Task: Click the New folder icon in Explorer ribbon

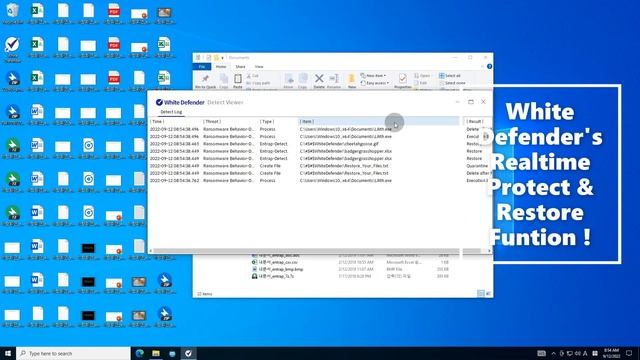Action: pyautogui.click(x=351, y=81)
